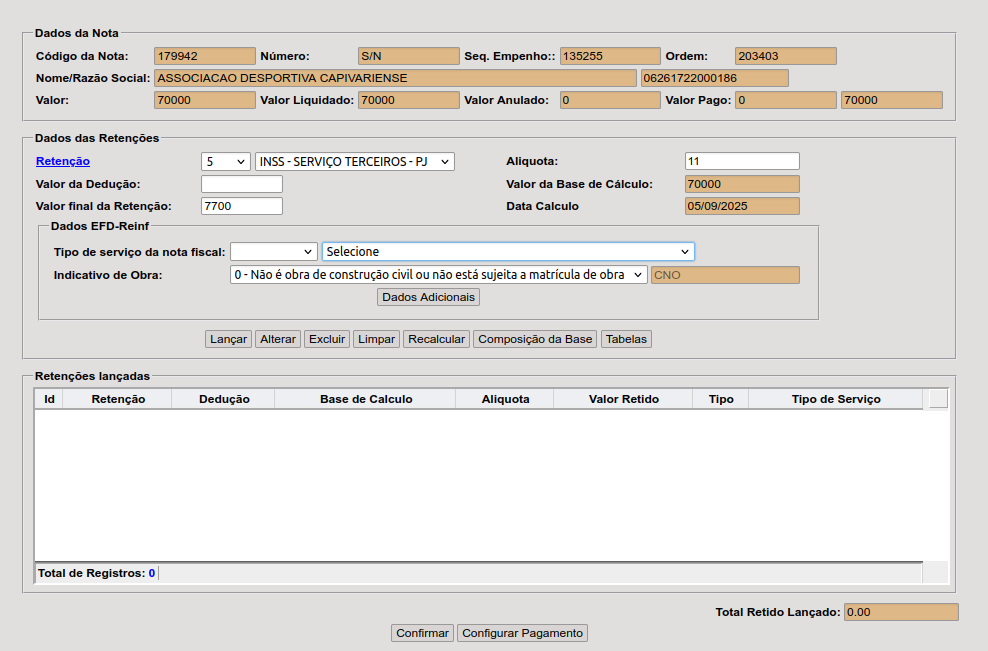Click the Limpar button
988x651 pixels.
tap(376, 339)
